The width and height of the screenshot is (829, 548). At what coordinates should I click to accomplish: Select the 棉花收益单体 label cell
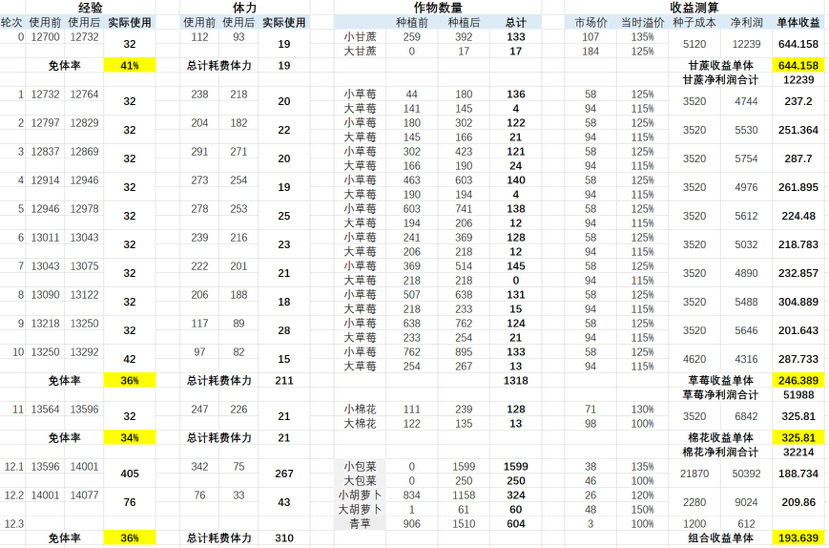721,438
